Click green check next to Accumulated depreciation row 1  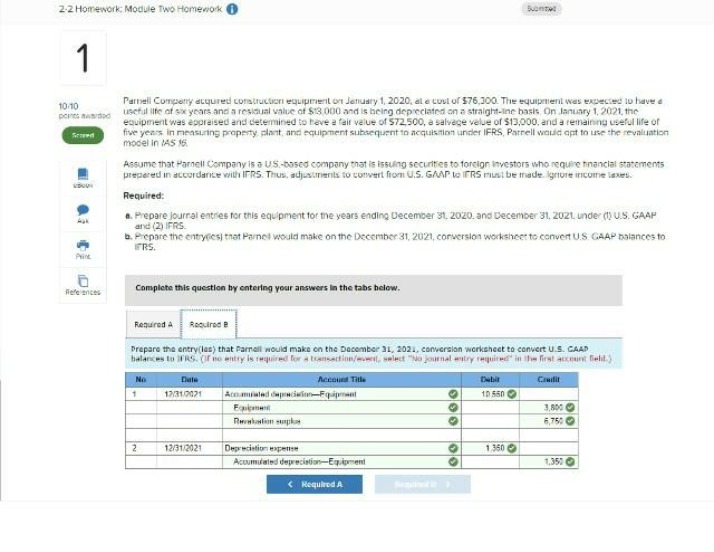453,394
